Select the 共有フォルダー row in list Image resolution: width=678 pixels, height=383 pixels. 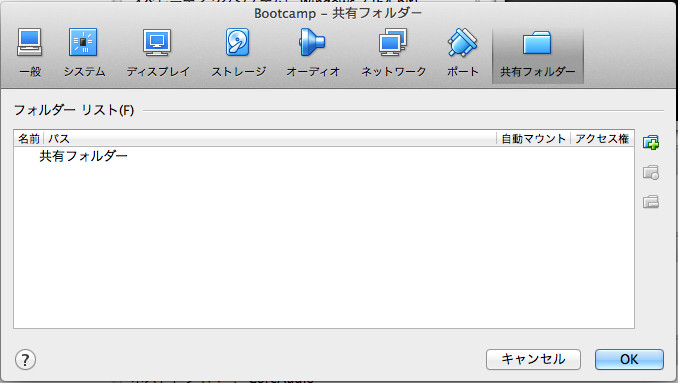[324, 156]
